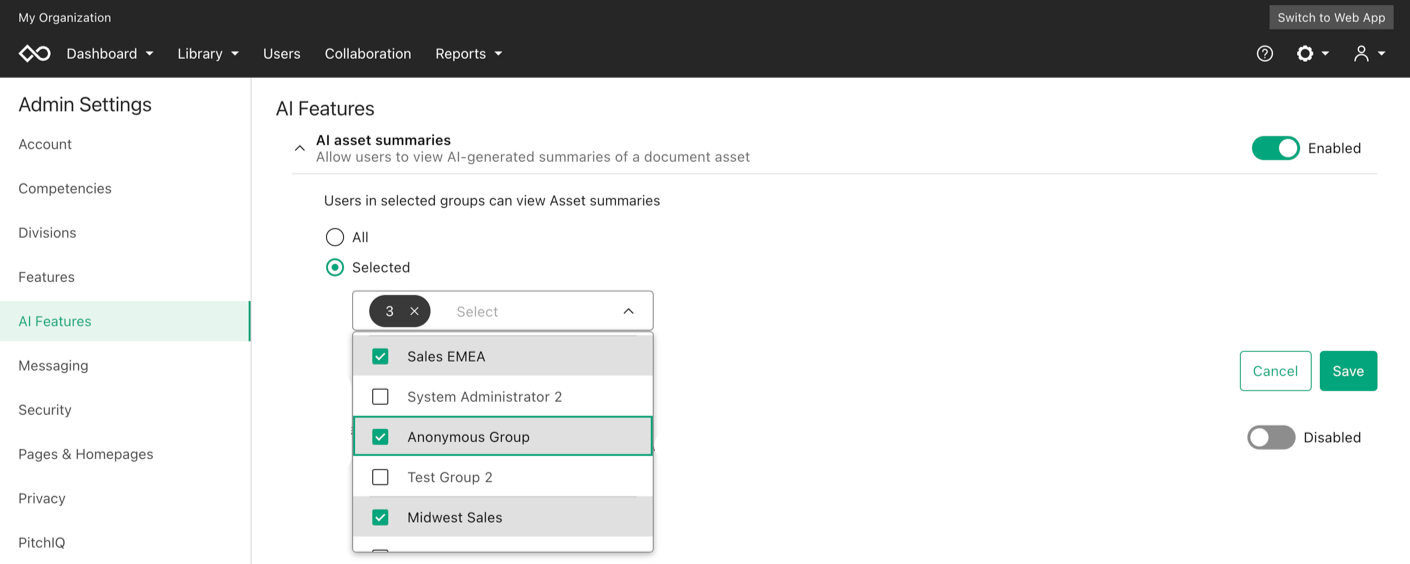Uncheck the Midwest Sales checkbox
This screenshot has height=564, width=1410.
click(x=380, y=517)
